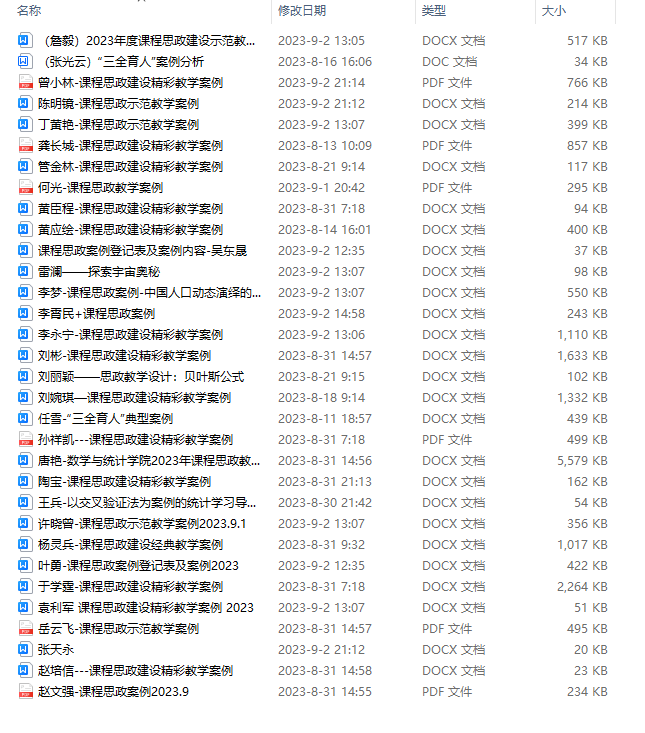
Task: Click the Word icon beside 张天永 file
Action: 25,649
